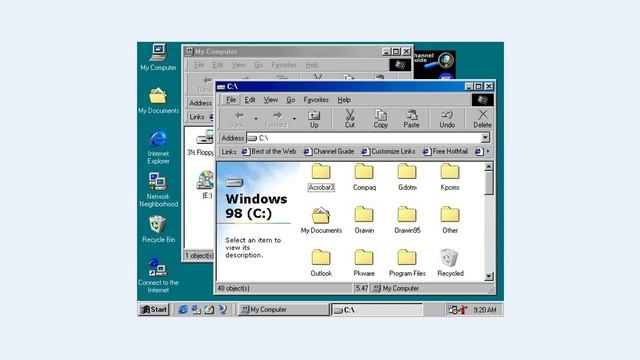The image size is (640, 360).
Task: Open the Channel Guide link
Action: 329,151
